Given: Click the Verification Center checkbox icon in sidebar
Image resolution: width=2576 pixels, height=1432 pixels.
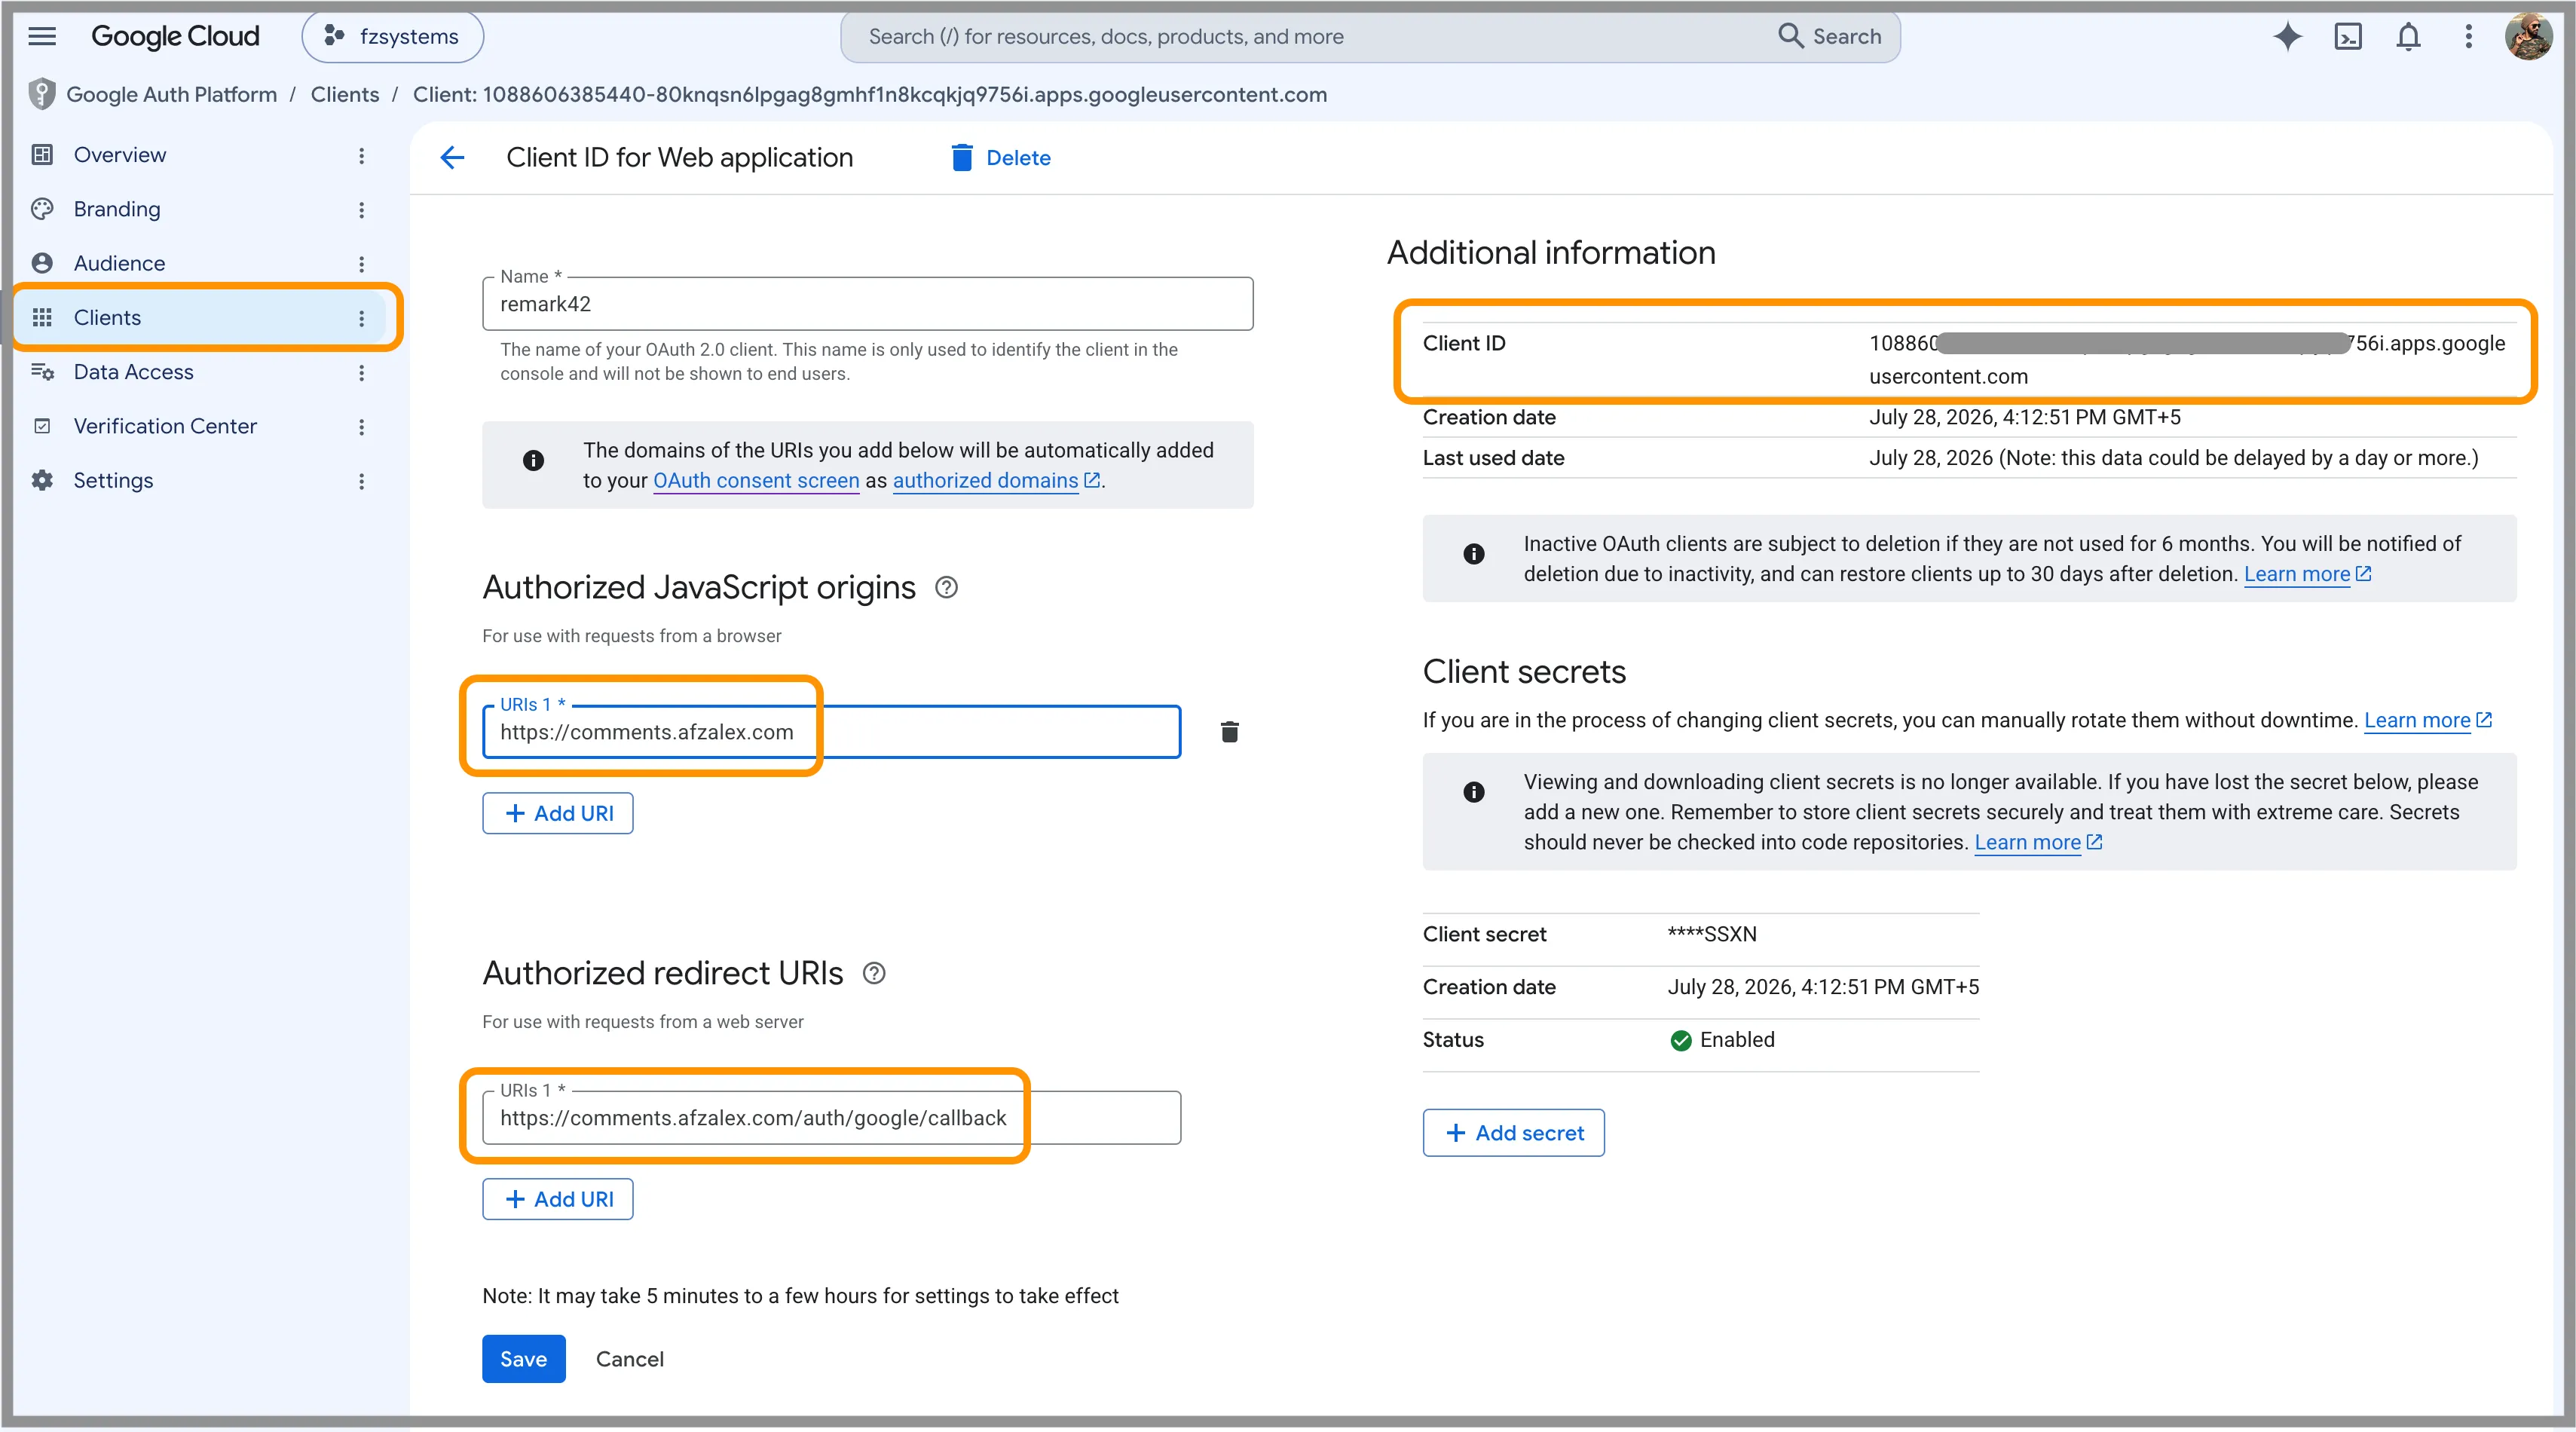Looking at the screenshot, I should point(42,426).
